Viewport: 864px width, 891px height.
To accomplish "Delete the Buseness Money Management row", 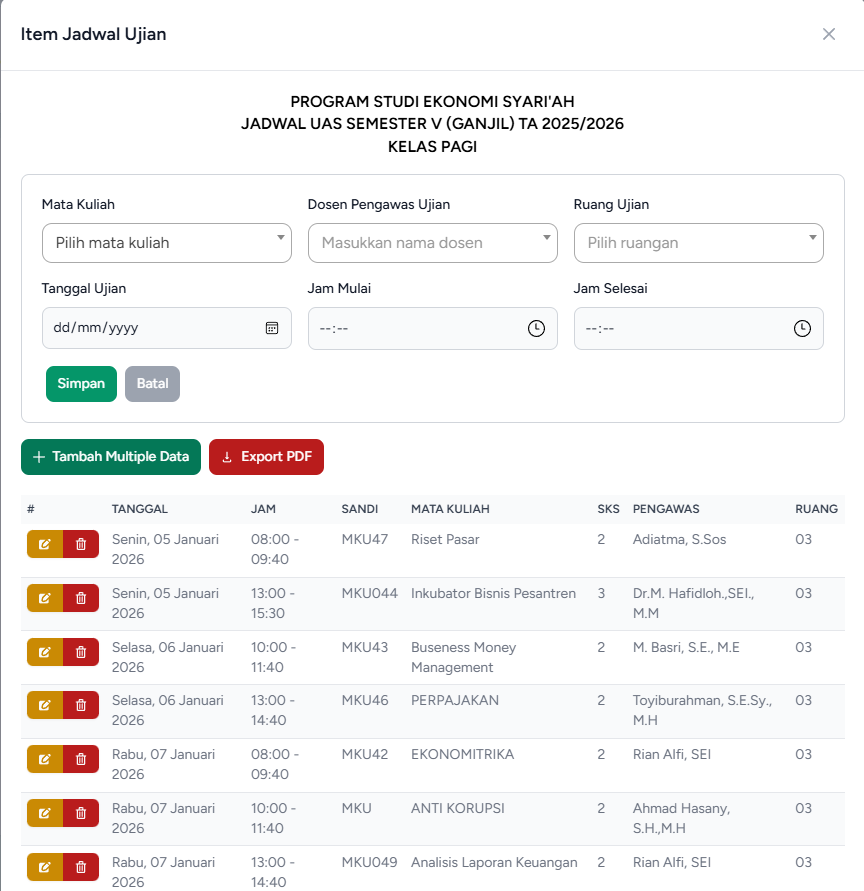I will 81,652.
